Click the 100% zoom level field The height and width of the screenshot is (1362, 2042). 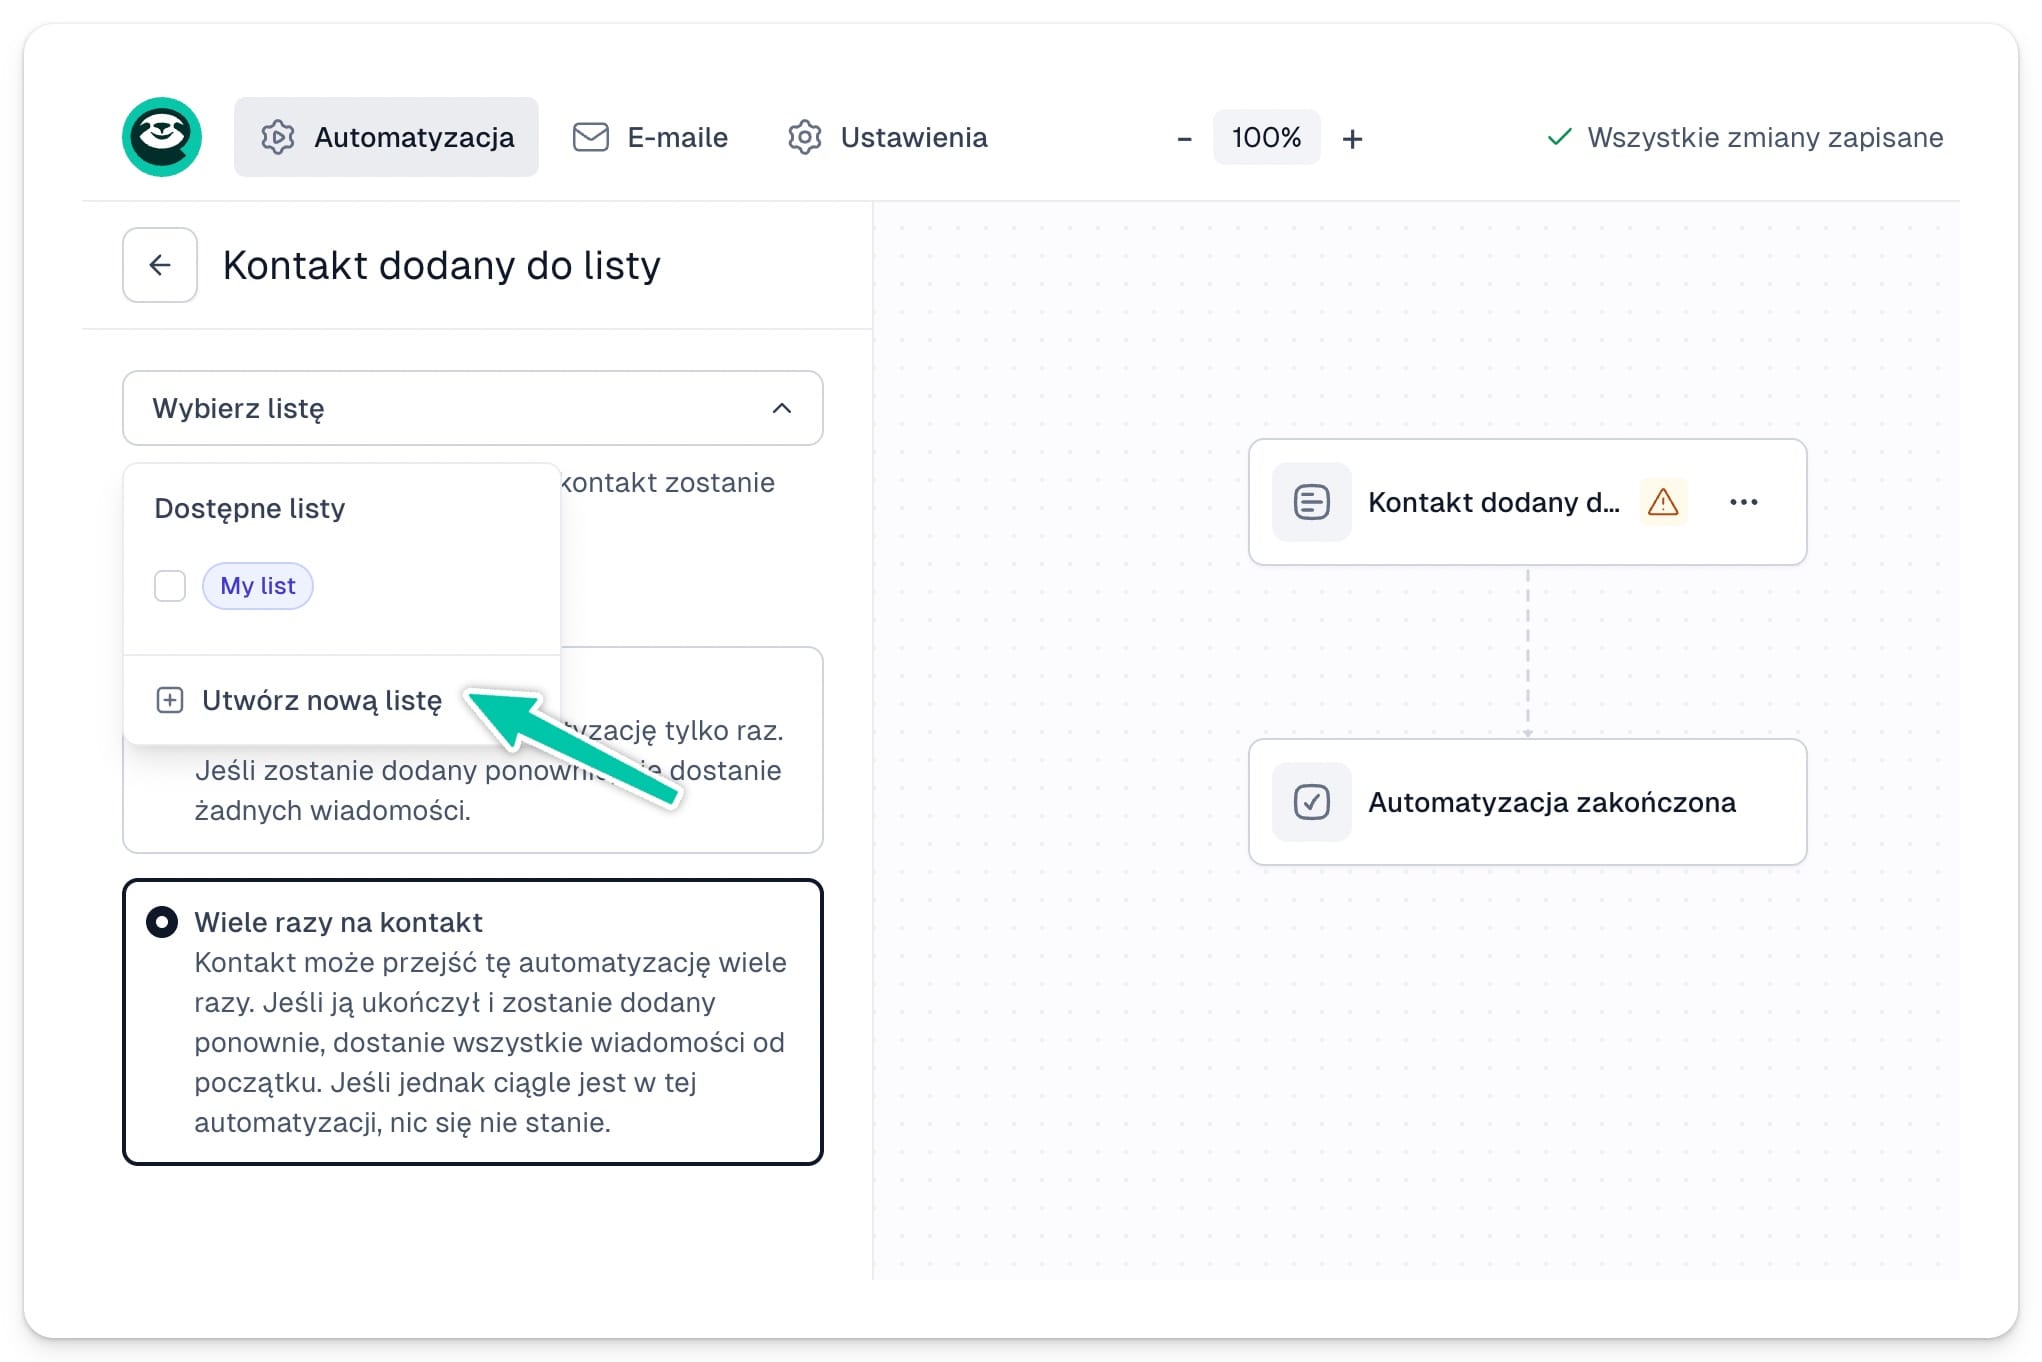1266,137
